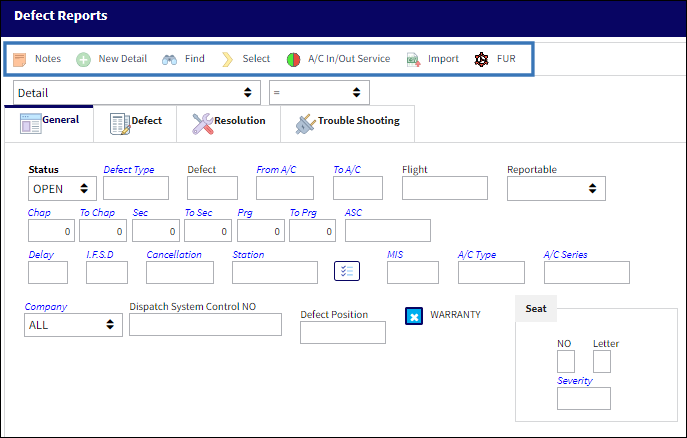
Task: Click the MIS input field
Action: [x=413, y=272]
